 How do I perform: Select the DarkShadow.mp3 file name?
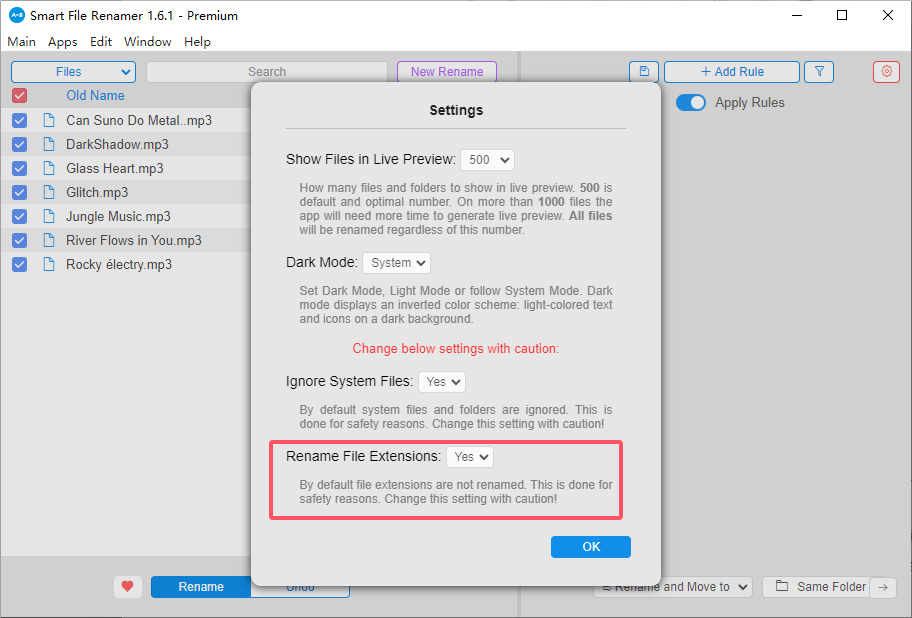(117, 144)
